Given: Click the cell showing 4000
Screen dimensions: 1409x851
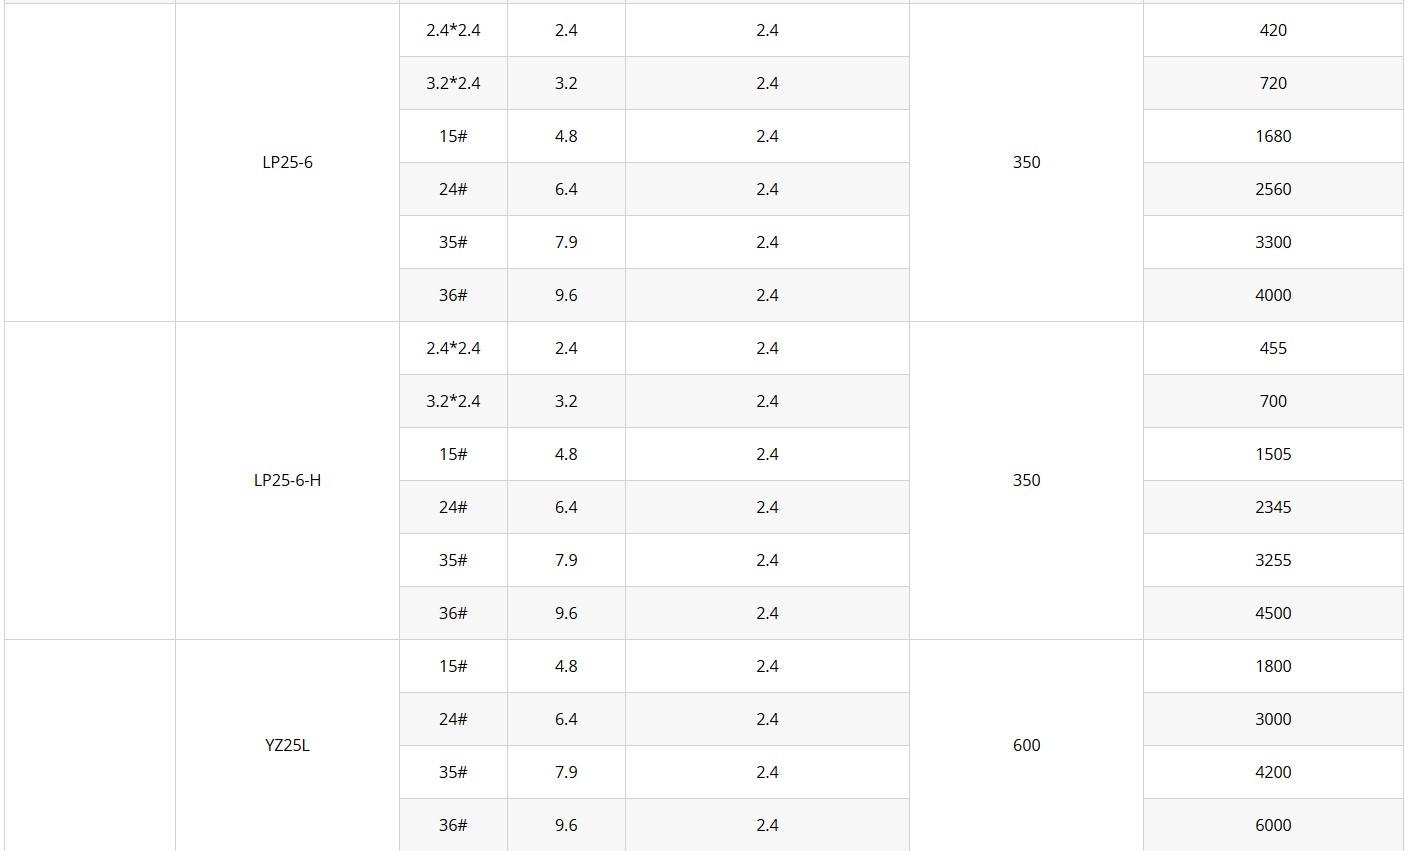Looking at the screenshot, I should (x=1273, y=295).
